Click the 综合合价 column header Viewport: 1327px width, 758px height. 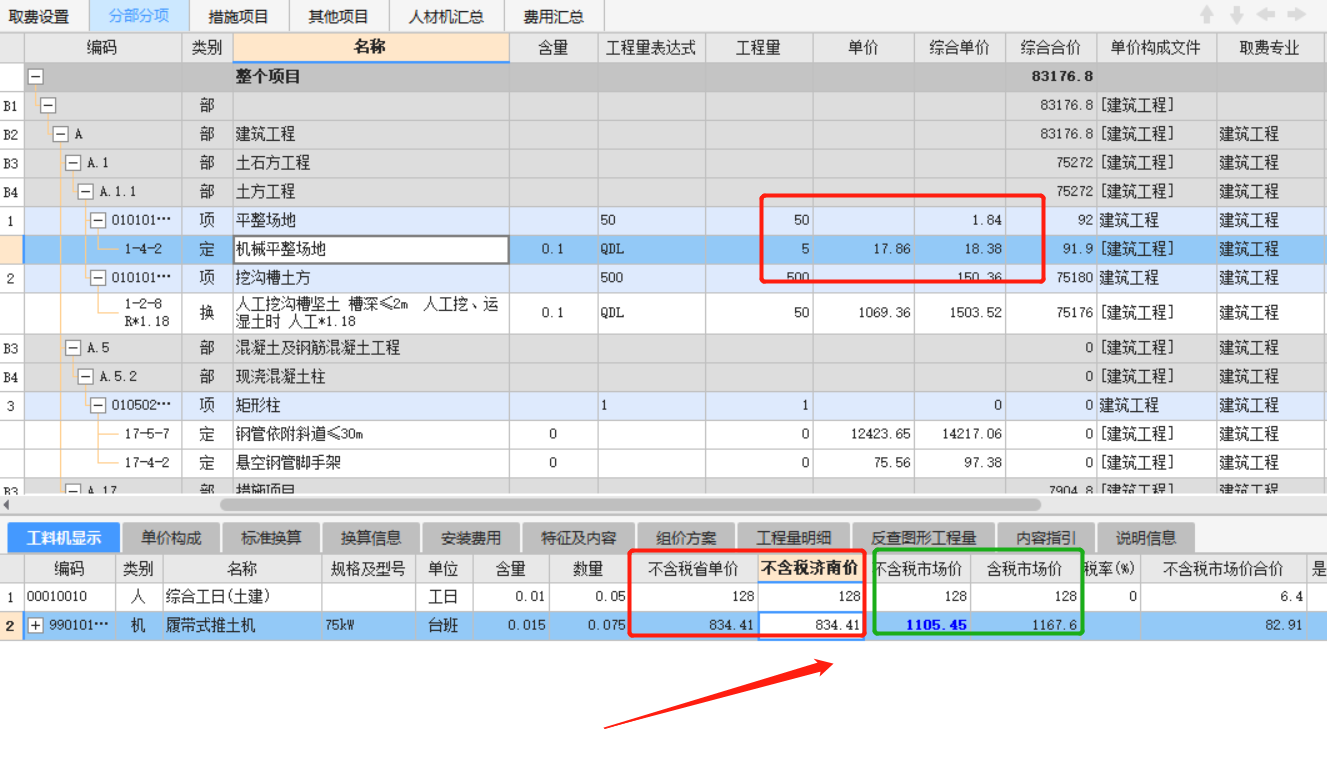pos(1051,47)
